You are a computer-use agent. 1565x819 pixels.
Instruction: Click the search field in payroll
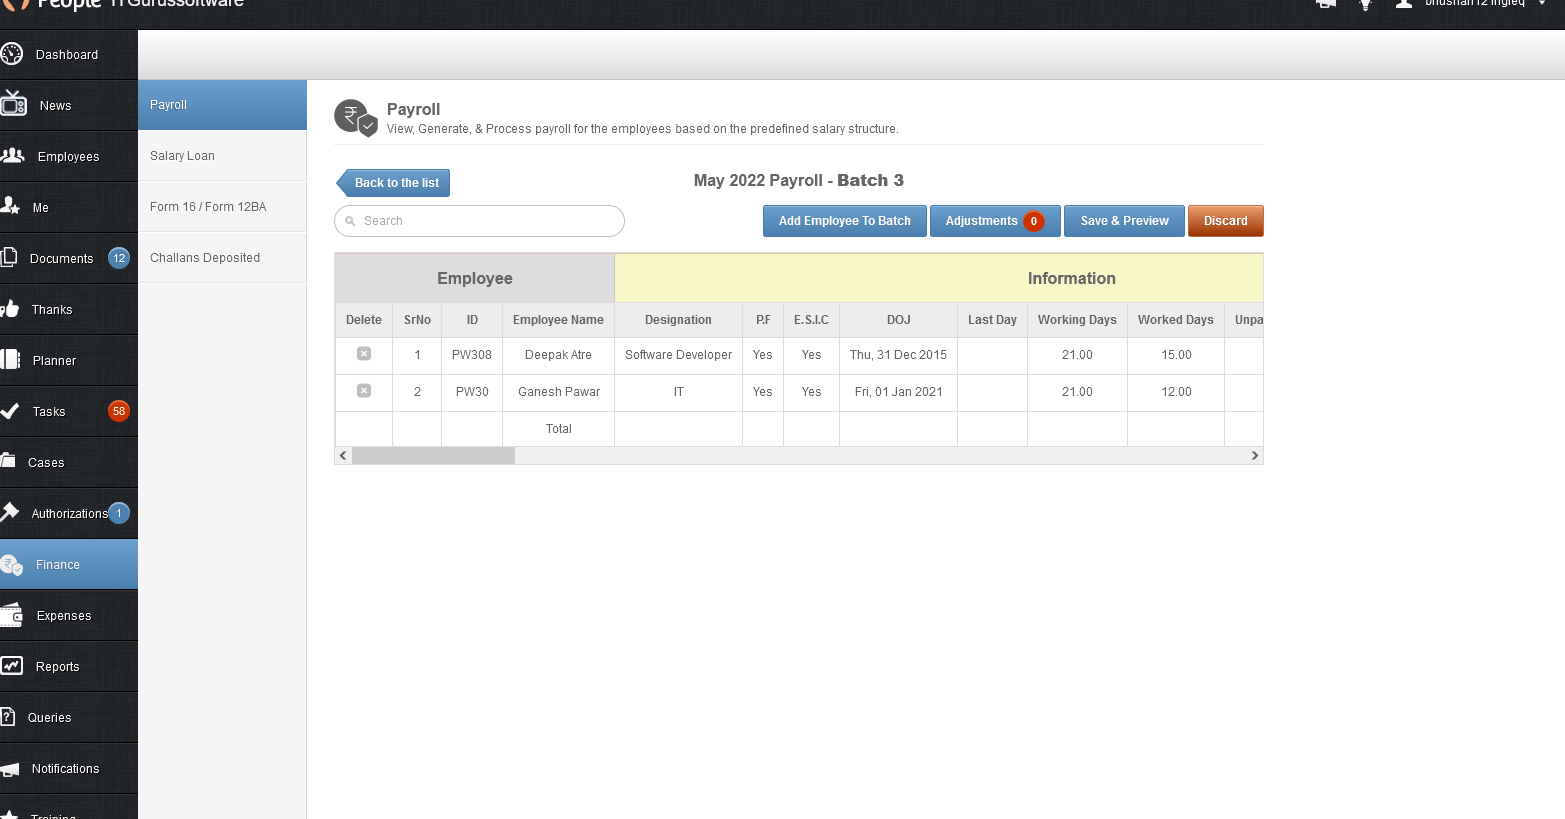click(x=480, y=221)
